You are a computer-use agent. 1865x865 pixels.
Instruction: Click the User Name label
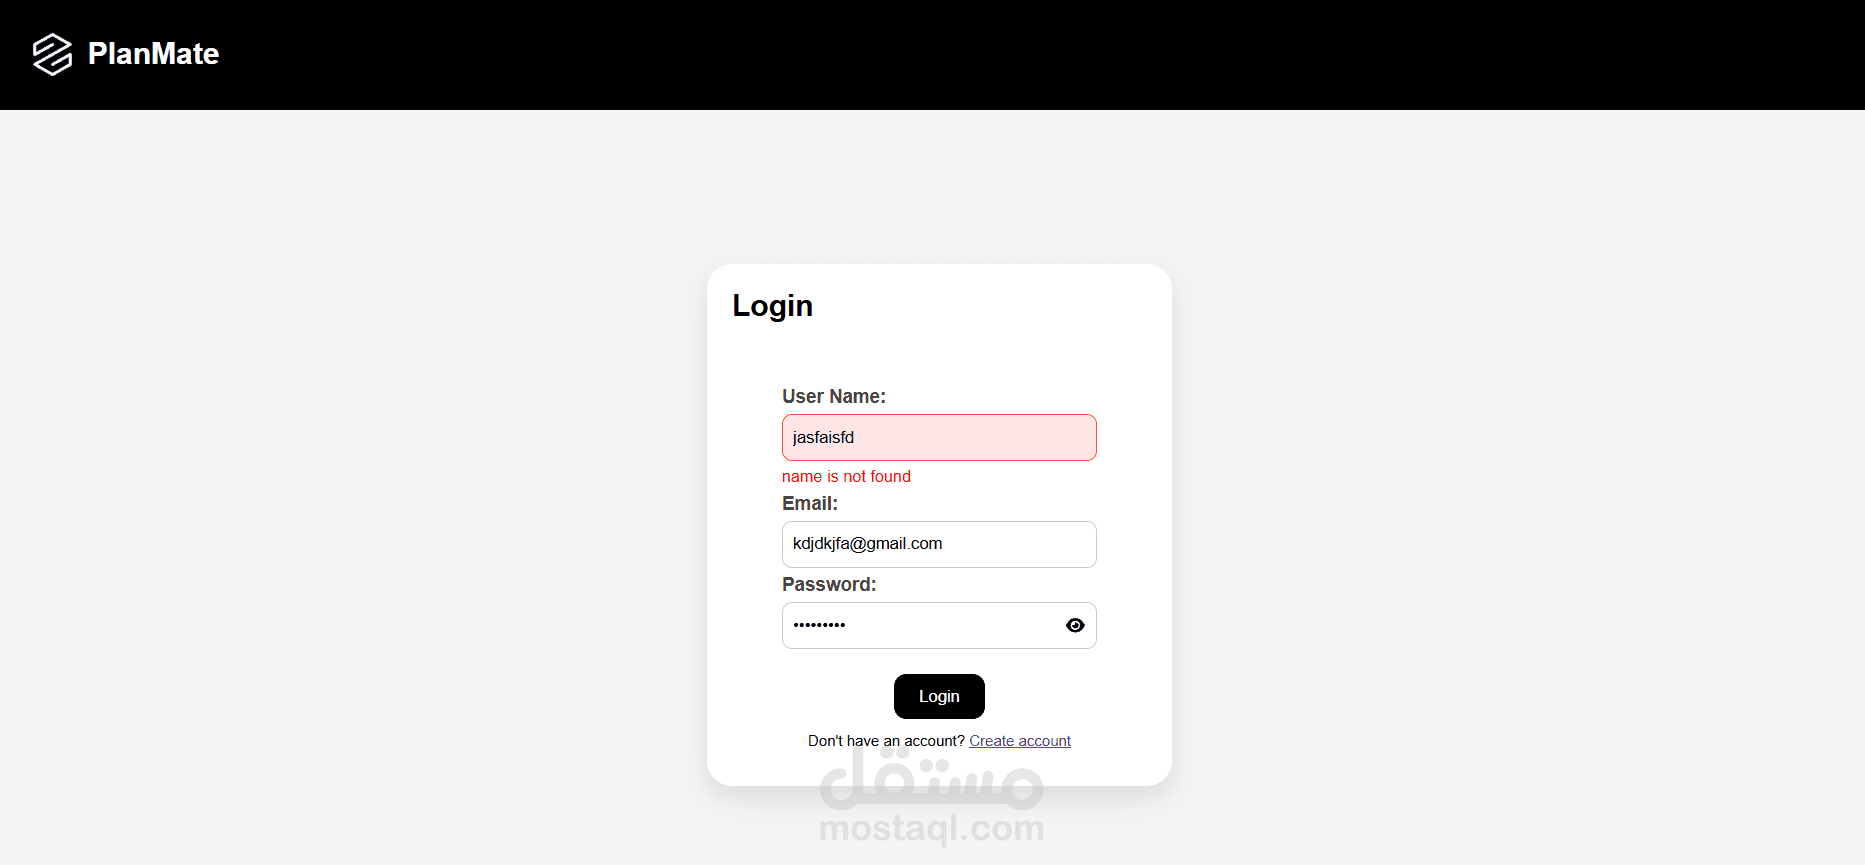[834, 396]
